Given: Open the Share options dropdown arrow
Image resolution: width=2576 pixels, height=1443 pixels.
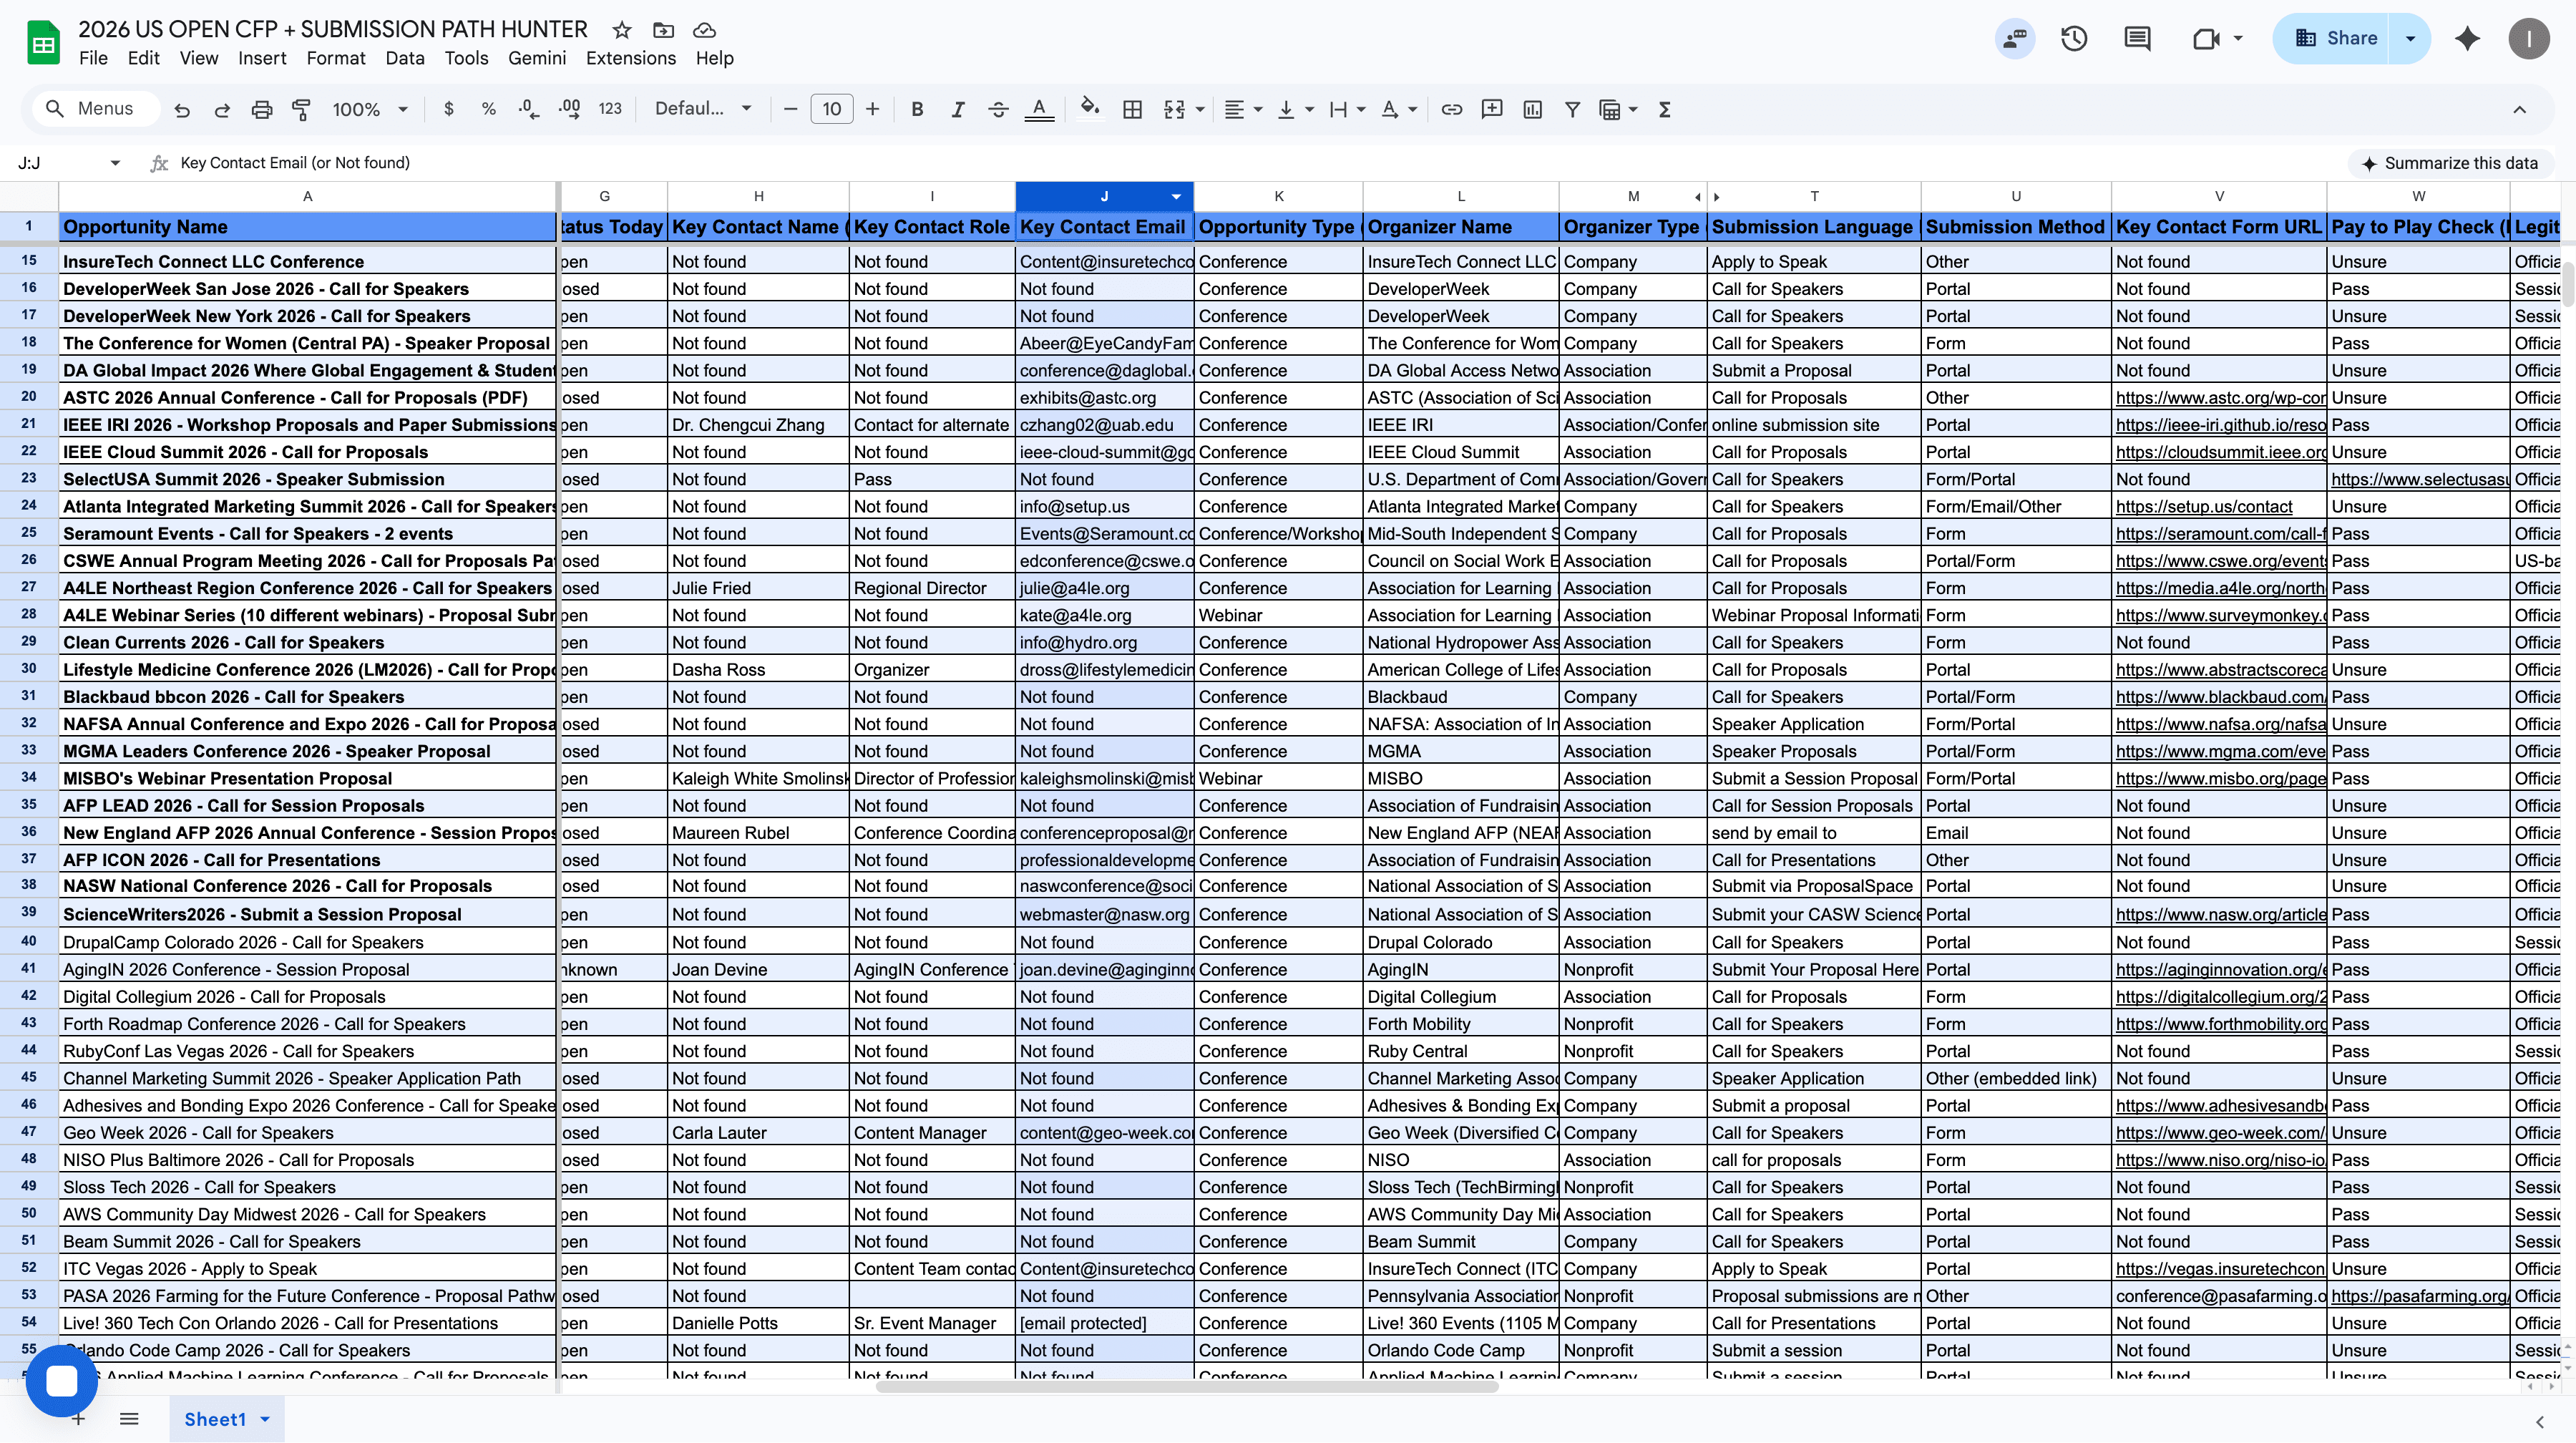Looking at the screenshot, I should [x=2411, y=39].
